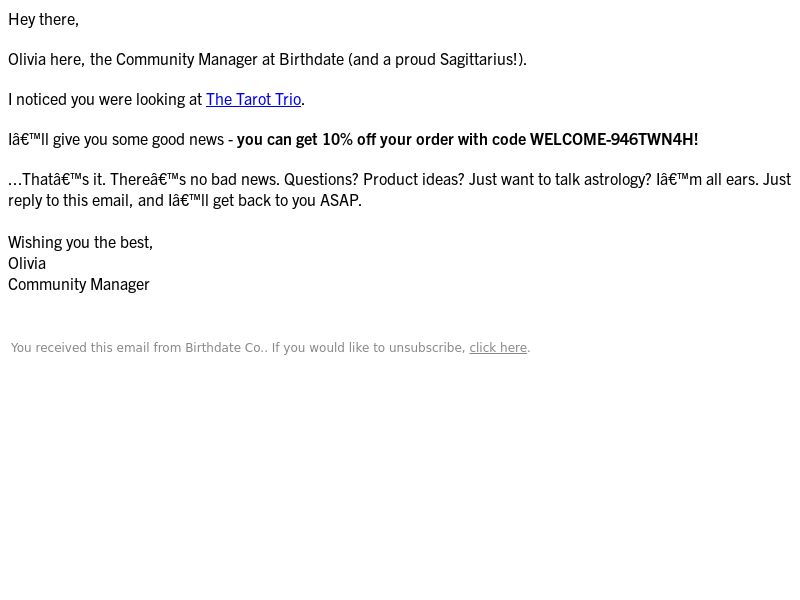Click the Olivia signature name
Viewport: 800px width, 600px height.
coord(27,264)
